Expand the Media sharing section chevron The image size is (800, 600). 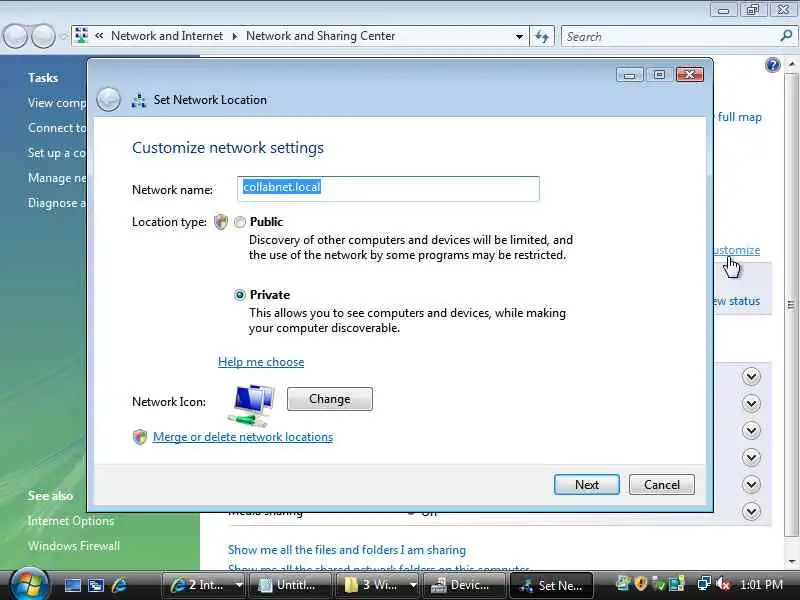pyautogui.click(x=751, y=511)
